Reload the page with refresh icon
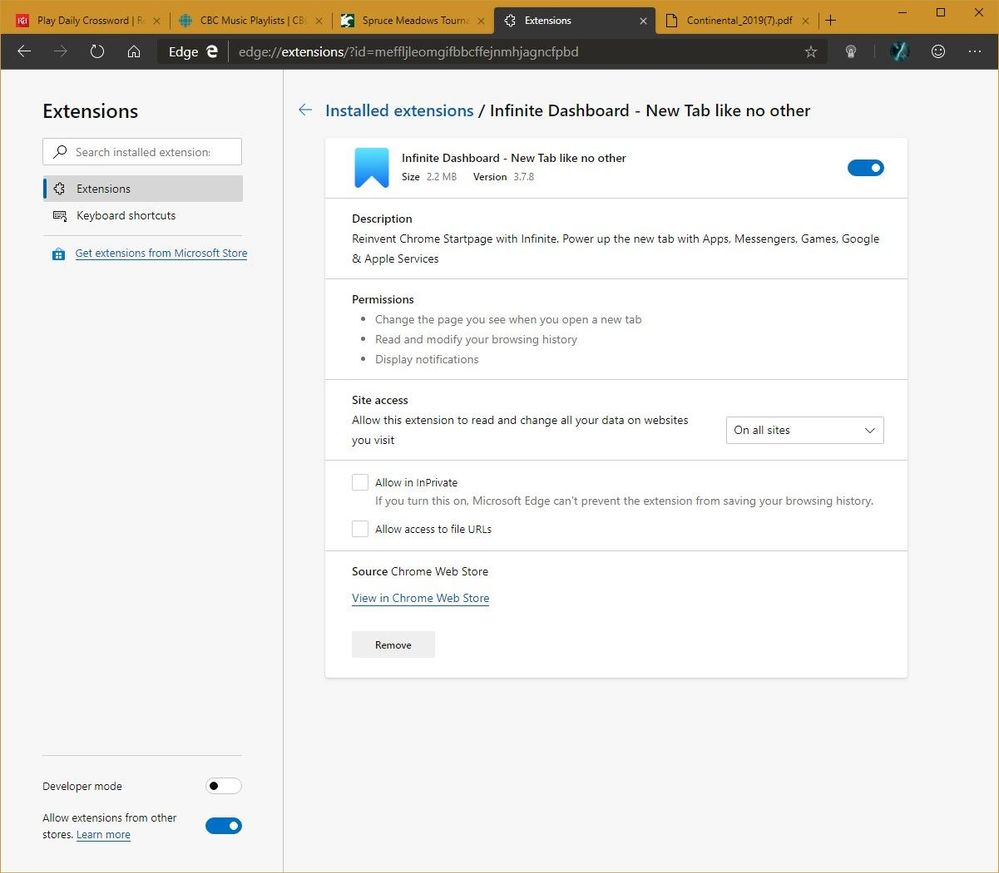999x873 pixels. point(97,52)
